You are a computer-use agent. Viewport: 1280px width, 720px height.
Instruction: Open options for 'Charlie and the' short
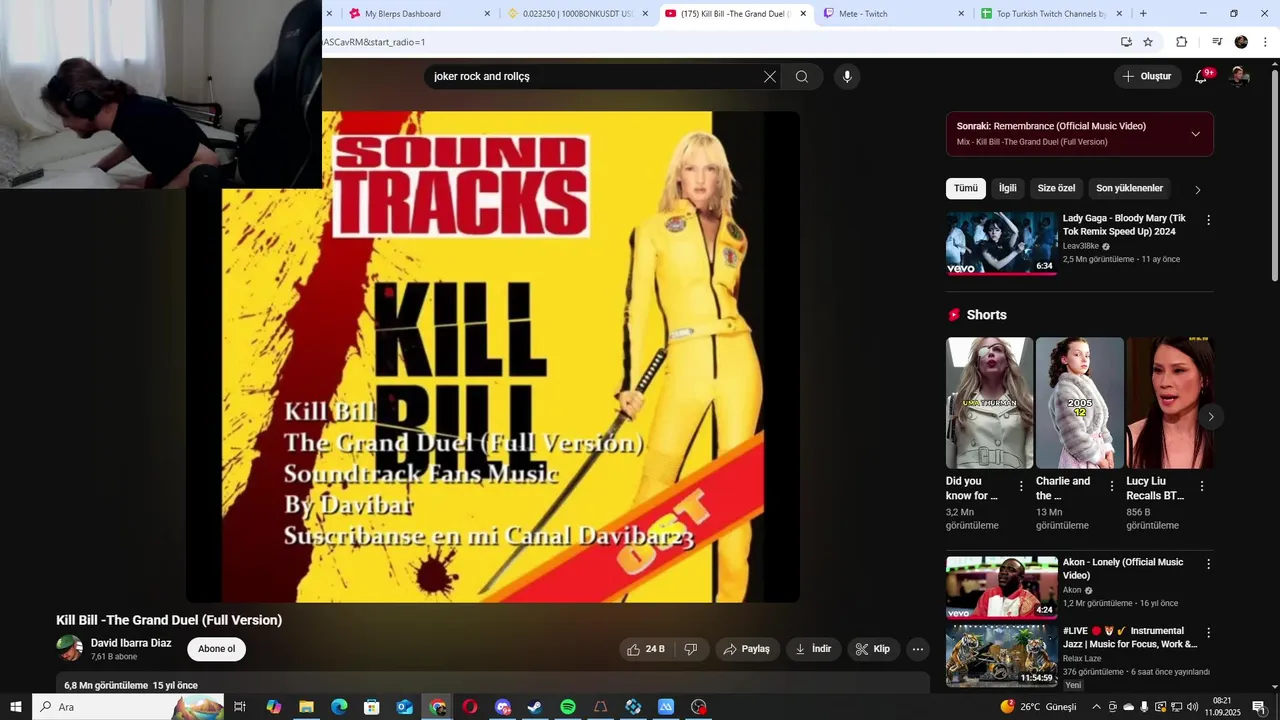pyautogui.click(x=1111, y=486)
